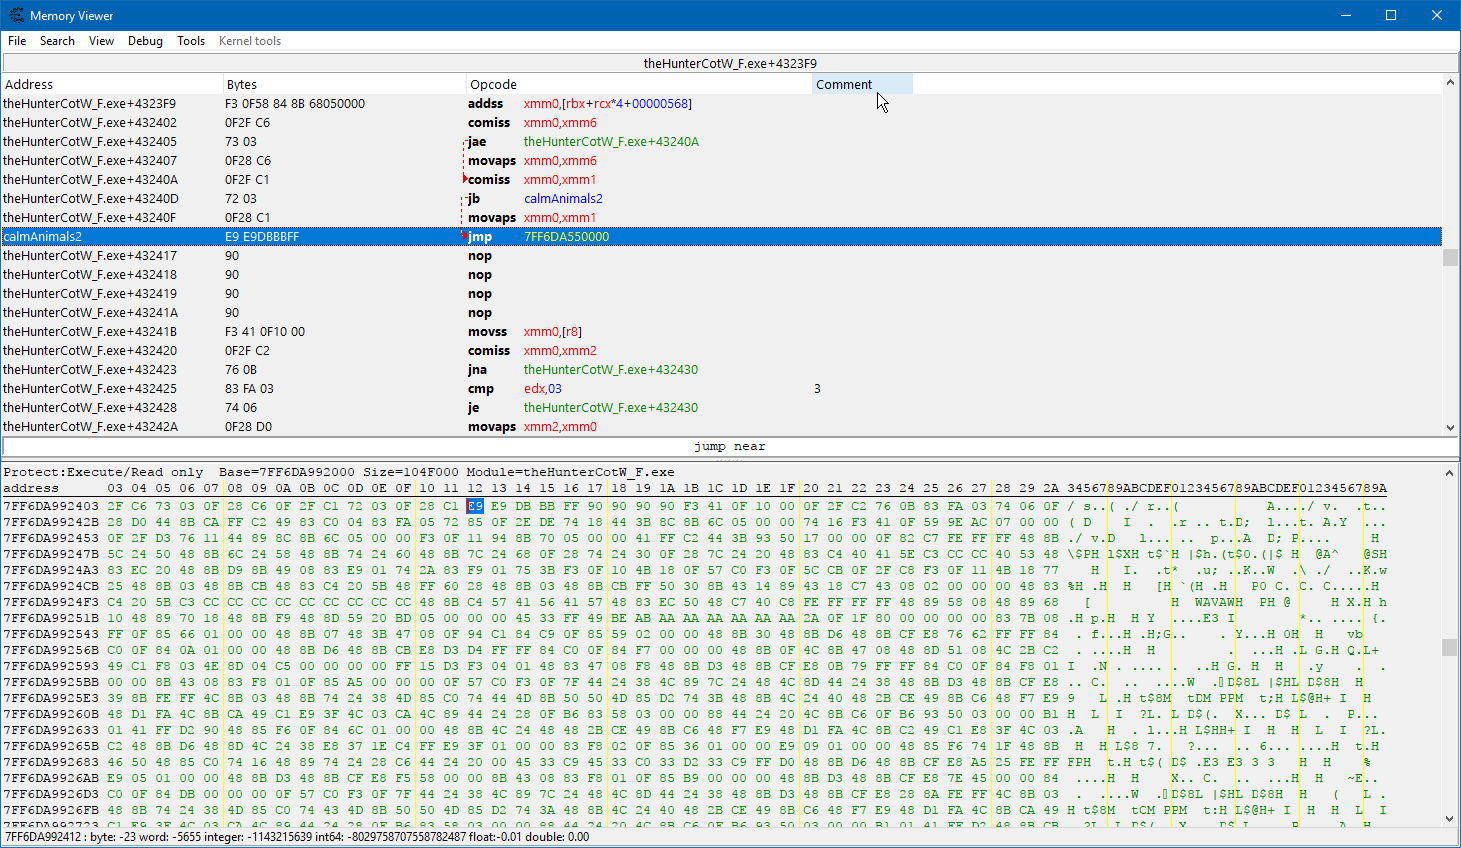1461x848 pixels.
Task: Open the File menu
Action: (x=17, y=41)
